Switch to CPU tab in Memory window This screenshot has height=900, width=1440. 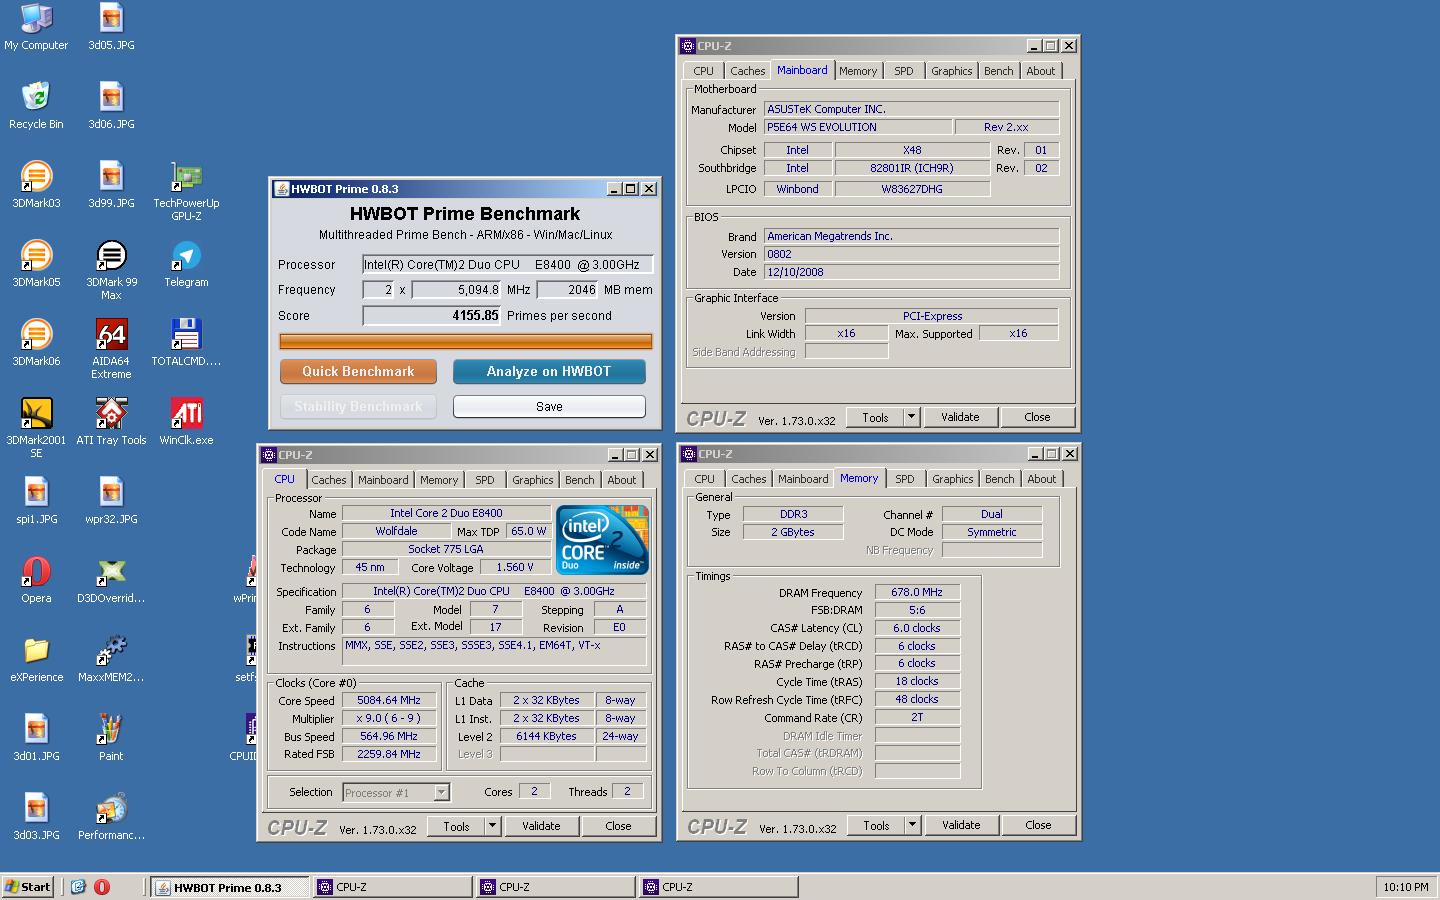(705, 479)
